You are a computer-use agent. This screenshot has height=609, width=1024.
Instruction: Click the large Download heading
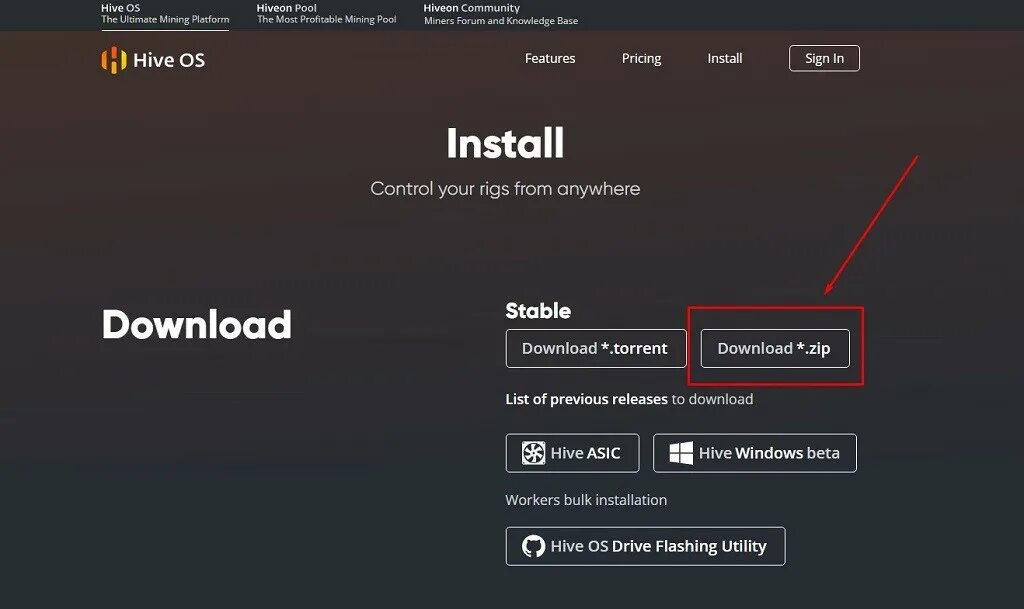[x=197, y=324]
